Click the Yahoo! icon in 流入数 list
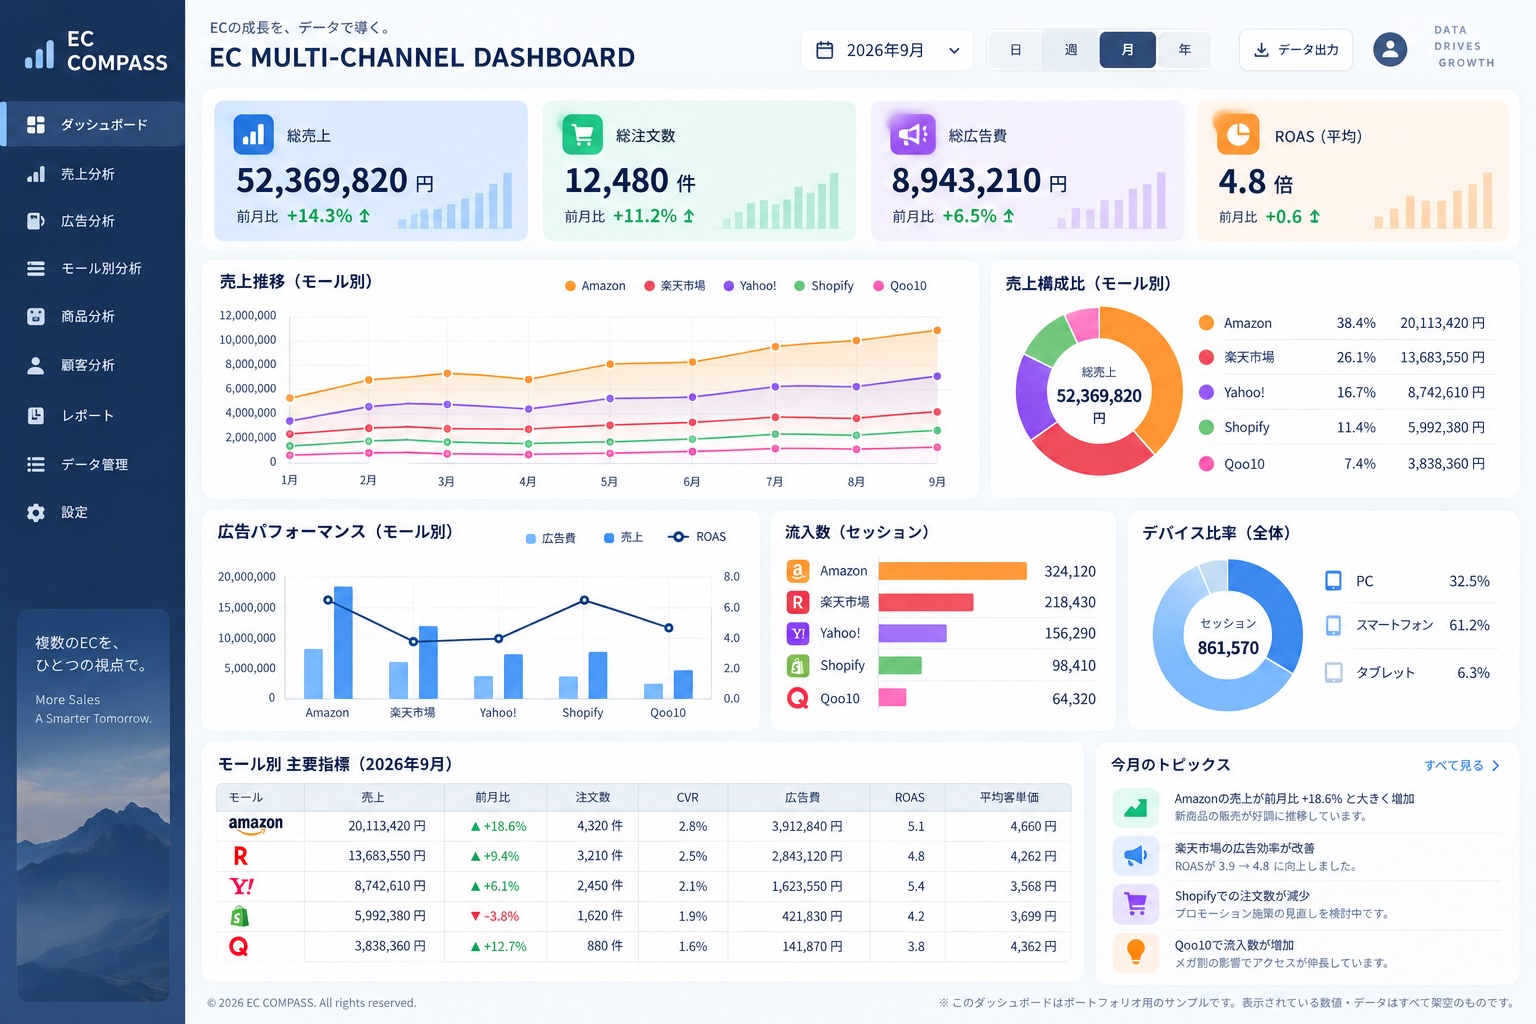Screen dimensions: 1536x1024 (798, 633)
